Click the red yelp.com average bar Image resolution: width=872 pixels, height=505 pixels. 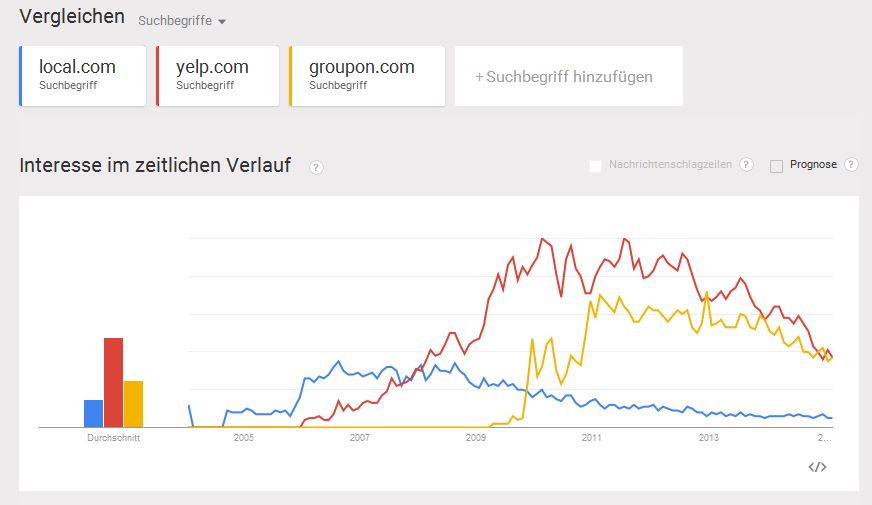point(113,382)
